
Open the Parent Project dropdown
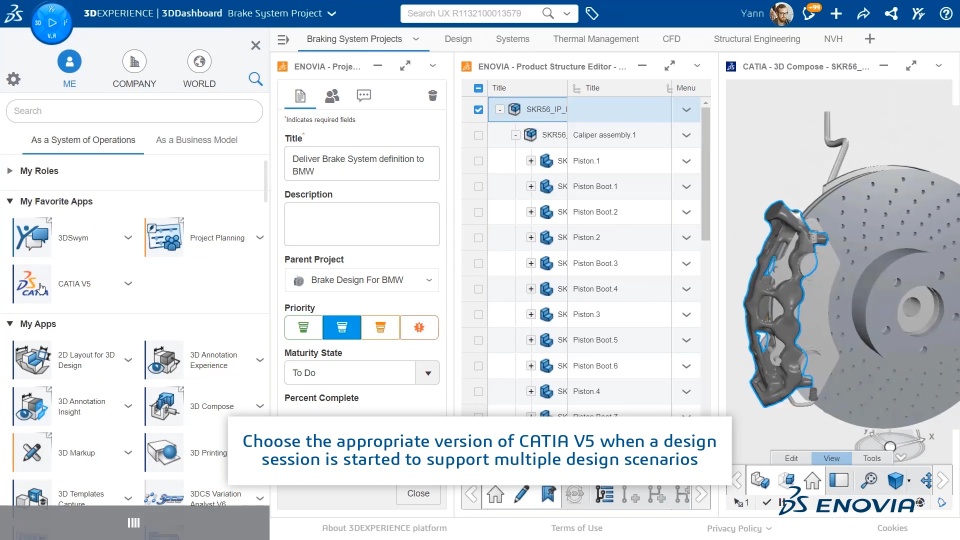(362, 280)
